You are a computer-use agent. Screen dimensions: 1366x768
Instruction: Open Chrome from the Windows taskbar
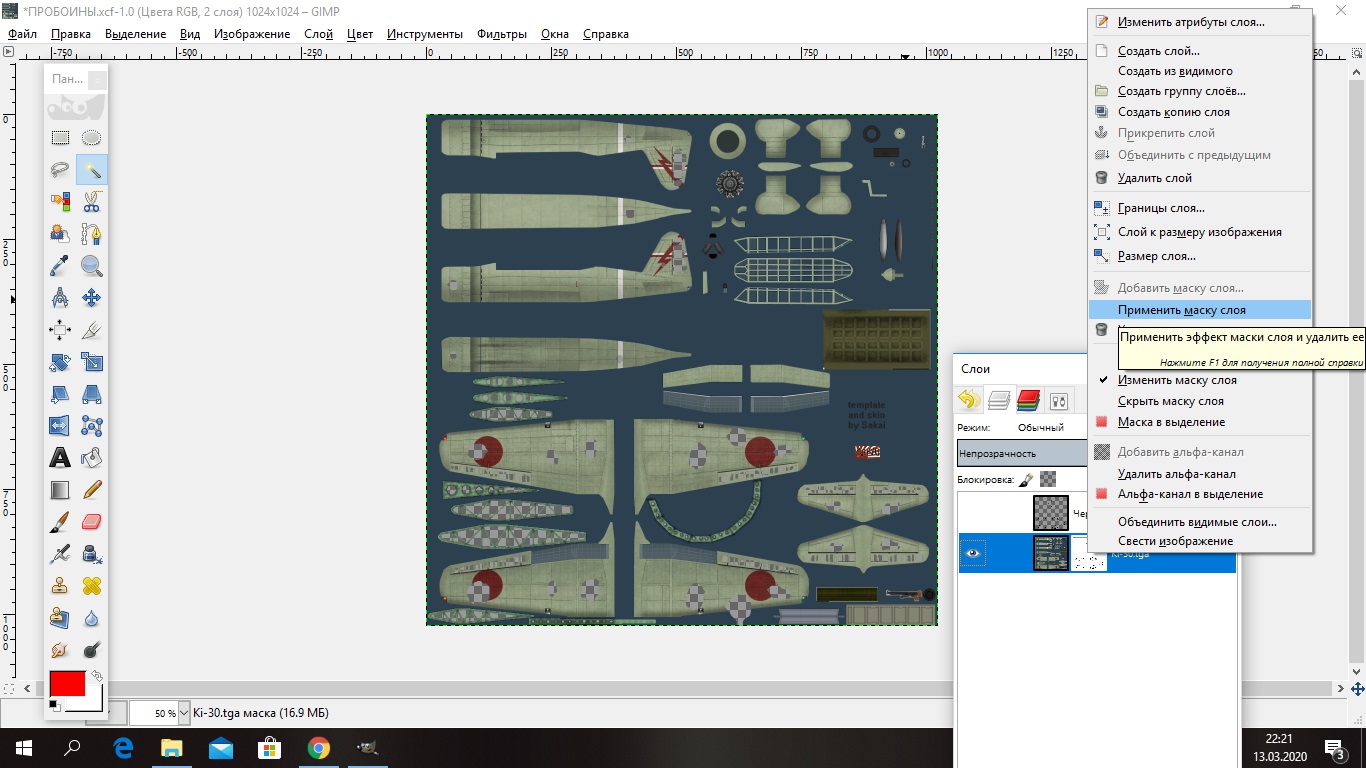click(319, 748)
